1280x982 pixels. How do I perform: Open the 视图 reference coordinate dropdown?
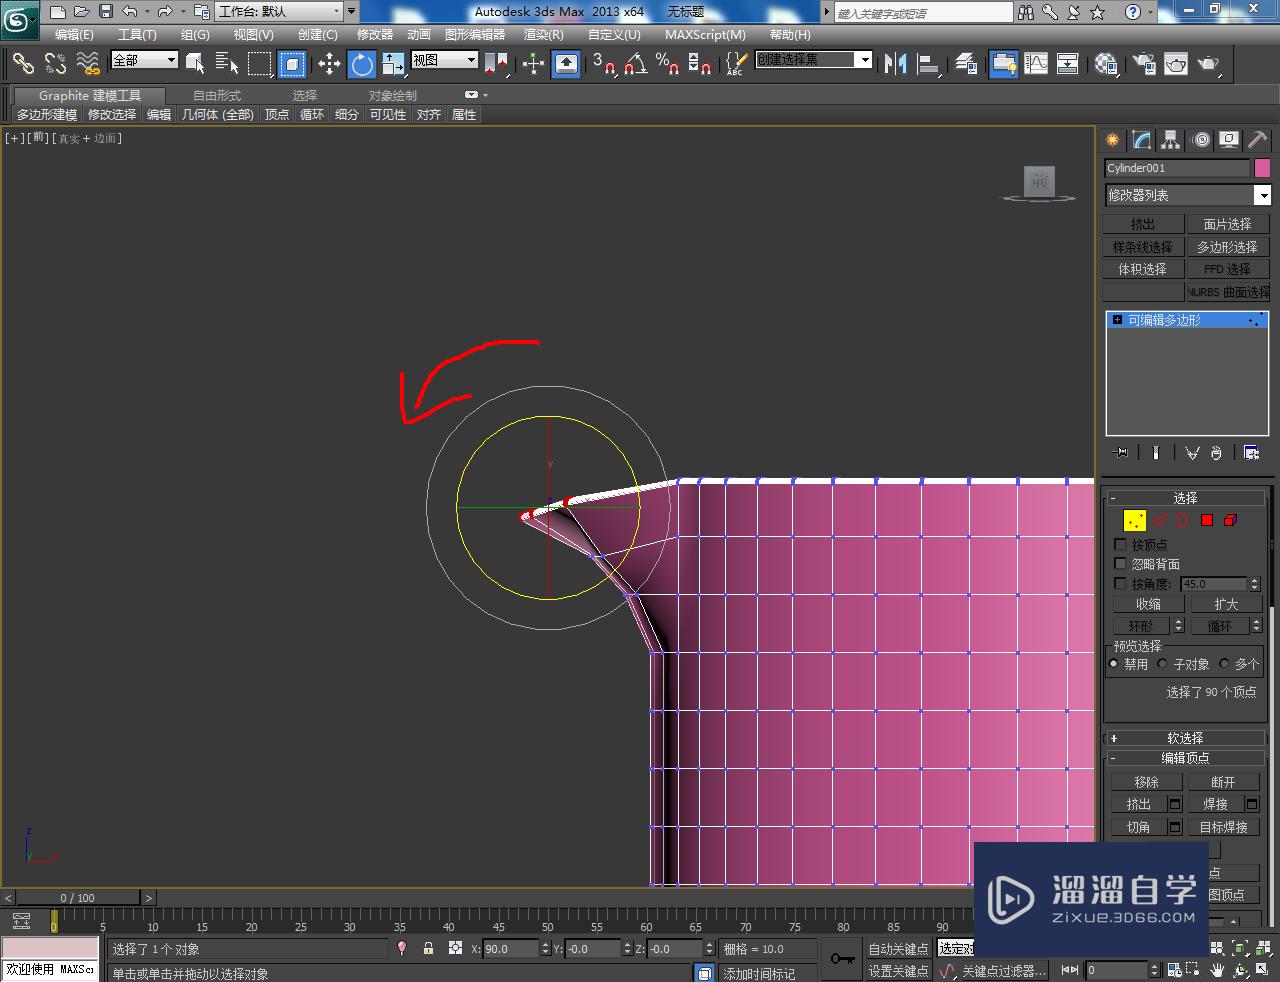[x=445, y=60]
